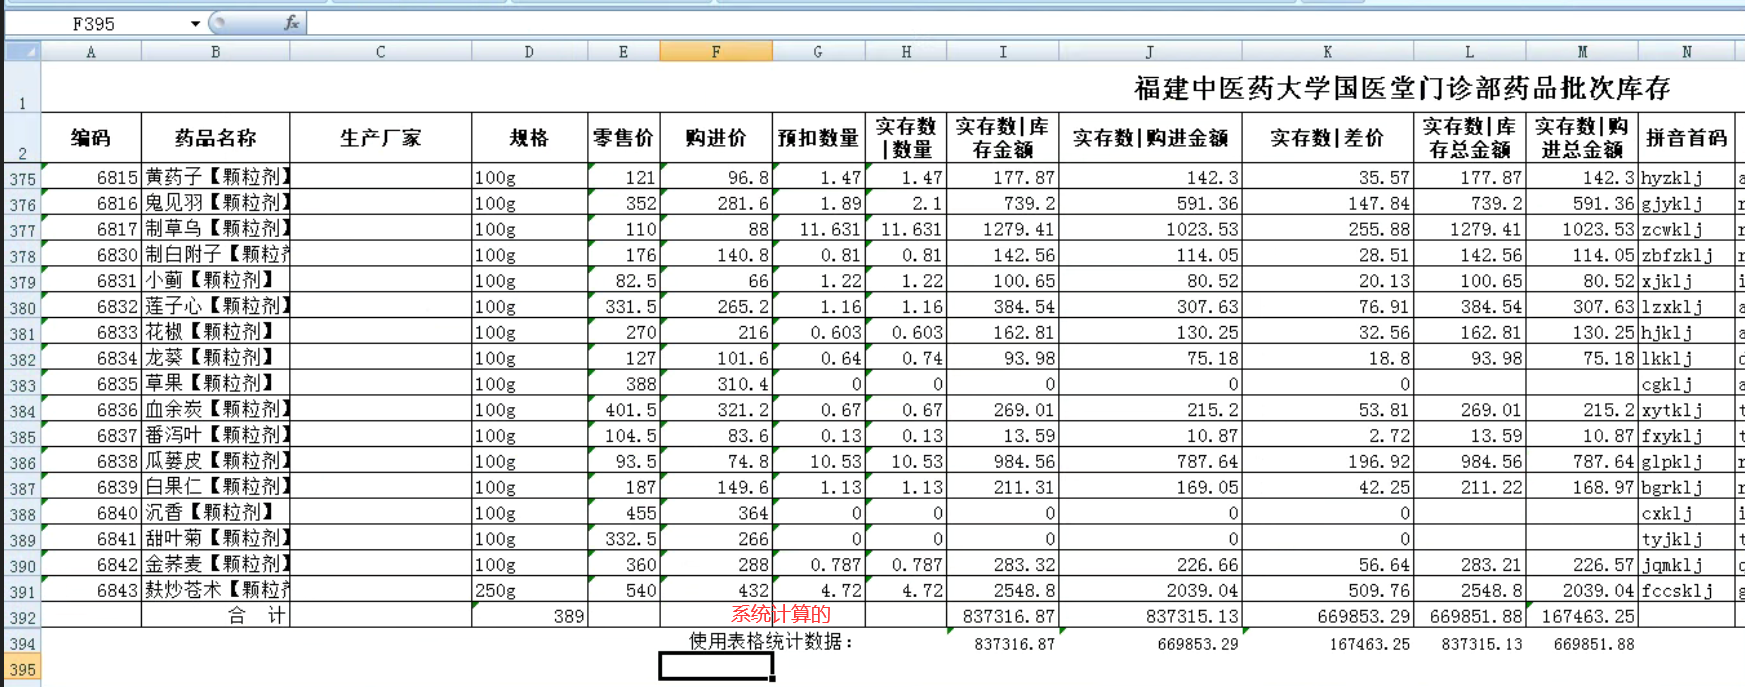Select column F header
Viewport: 1745px width, 687px height.
[x=716, y=52]
